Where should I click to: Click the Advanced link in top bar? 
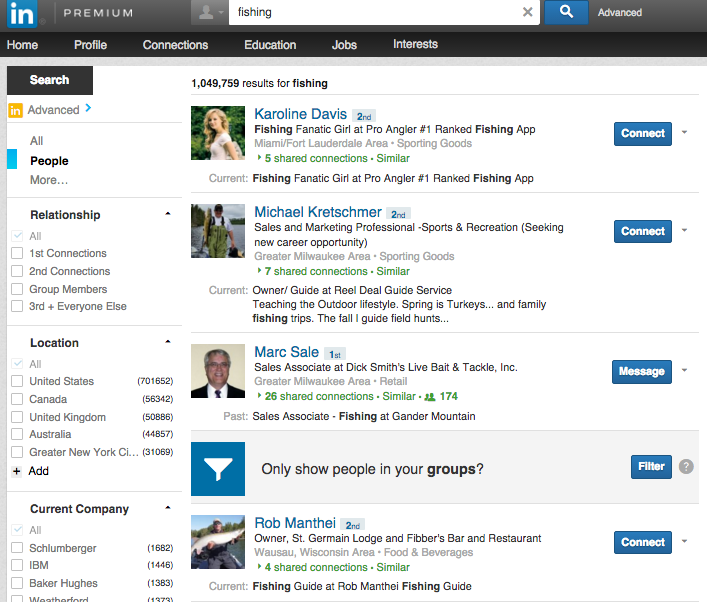(x=620, y=13)
